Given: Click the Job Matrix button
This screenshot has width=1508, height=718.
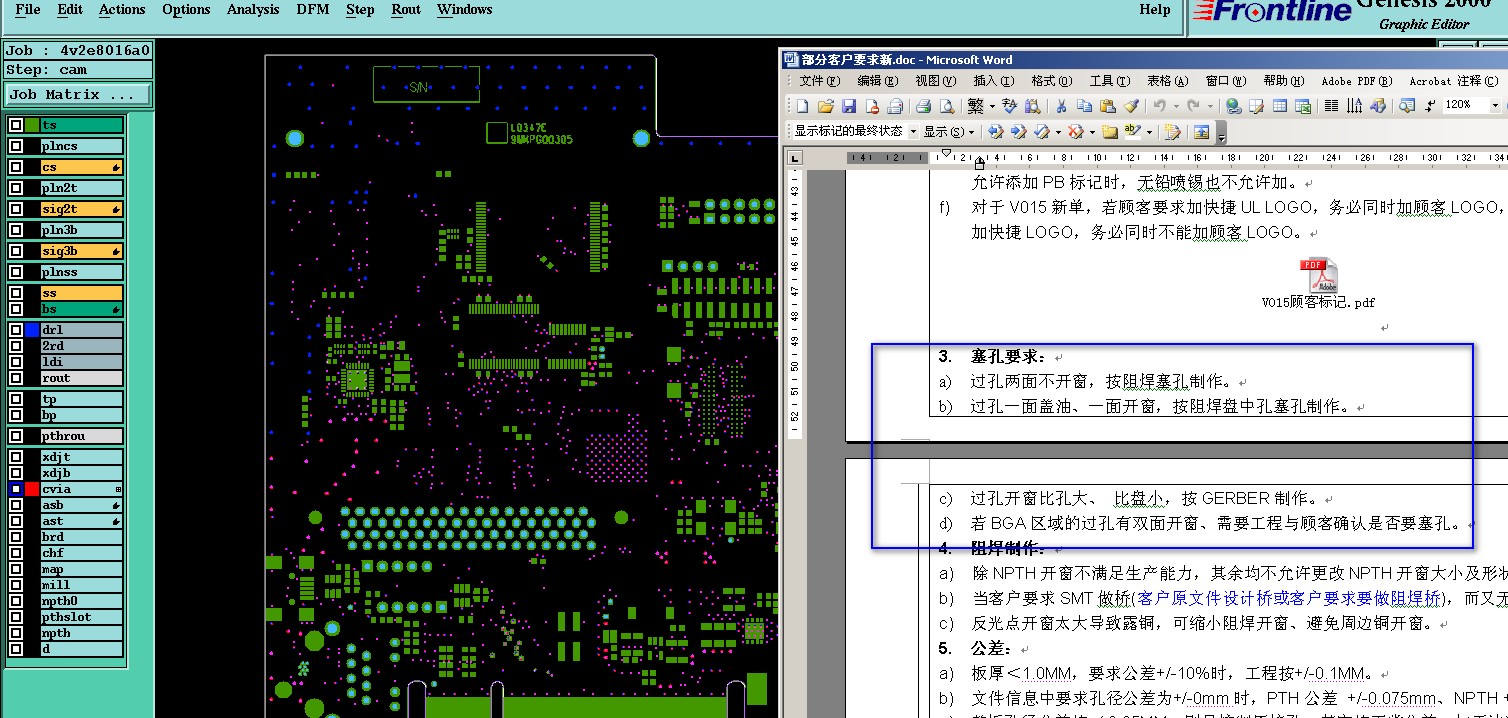Looking at the screenshot, I should click(x=78, y=94).
